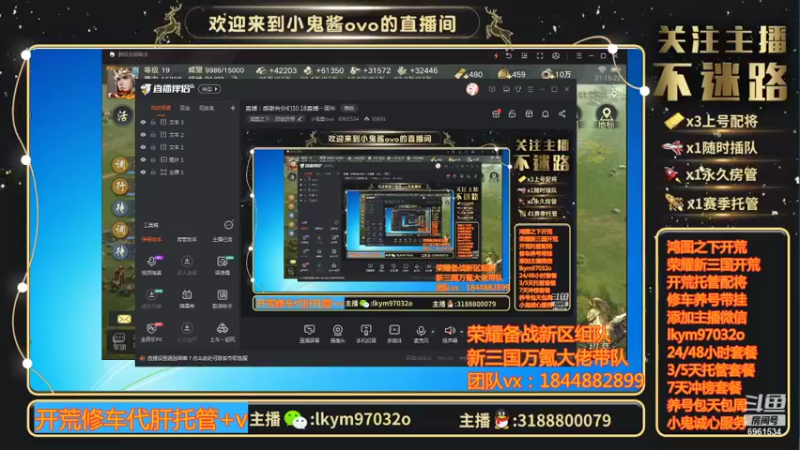Expand mode pill next to 直播伴侣 logo
The height and width of the screenshot is (450, 800).
pyautogui.click(x=210, y=89)
